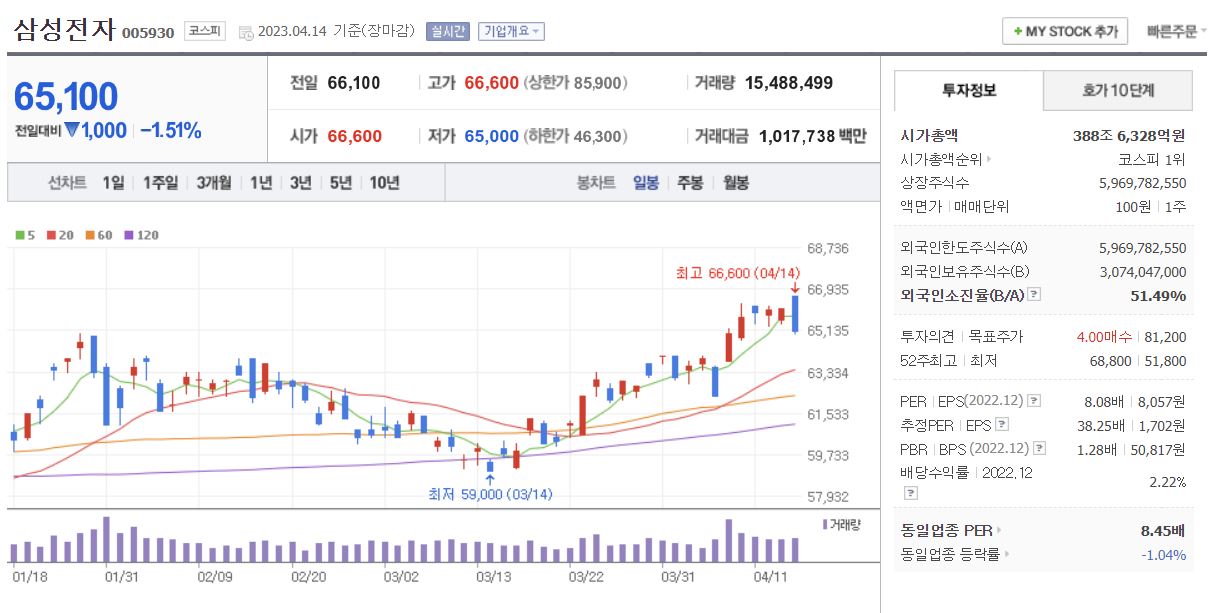
Task: Click the 04/11 date axis label
Action: (x=769, y=576)
